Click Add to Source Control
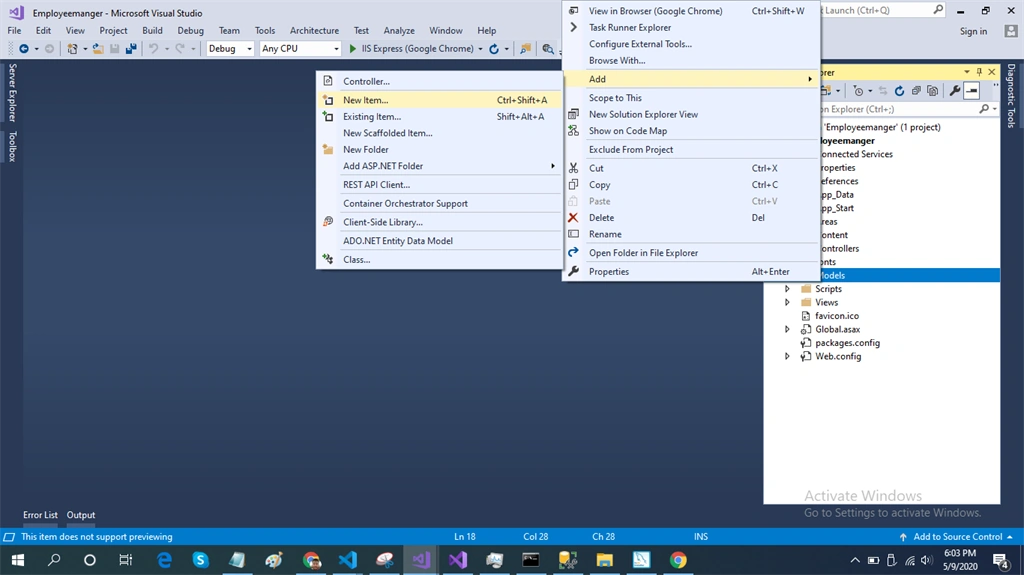1024x575 pixels. click(x=957, y=536)
